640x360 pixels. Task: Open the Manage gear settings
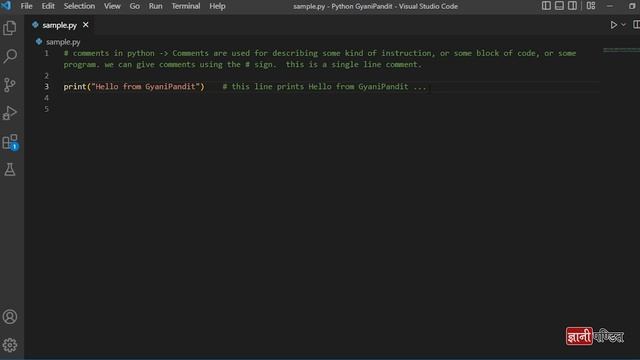pyautogui.click(x=10, y=345)
